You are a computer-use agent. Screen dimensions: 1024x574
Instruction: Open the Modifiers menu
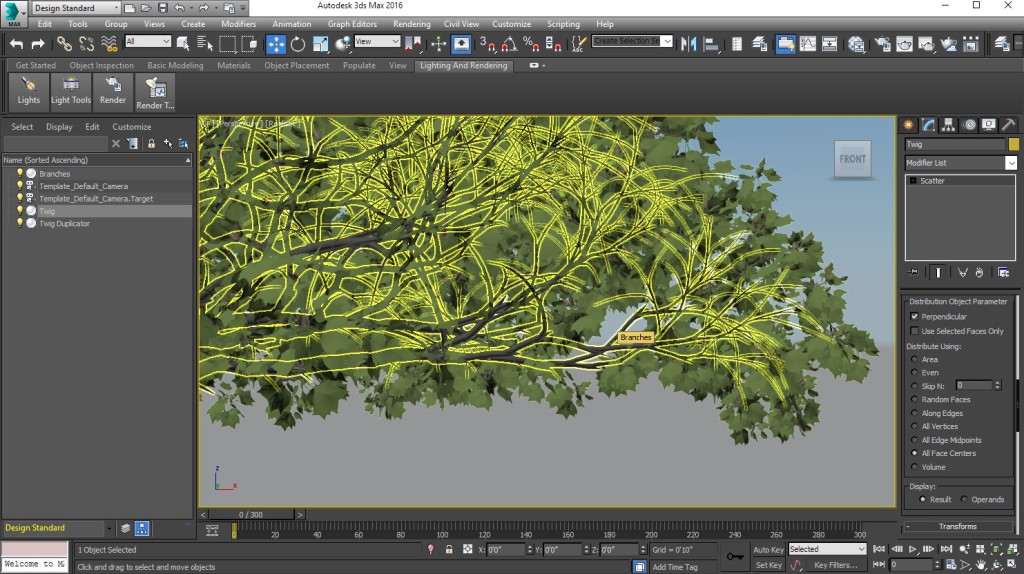238,24
